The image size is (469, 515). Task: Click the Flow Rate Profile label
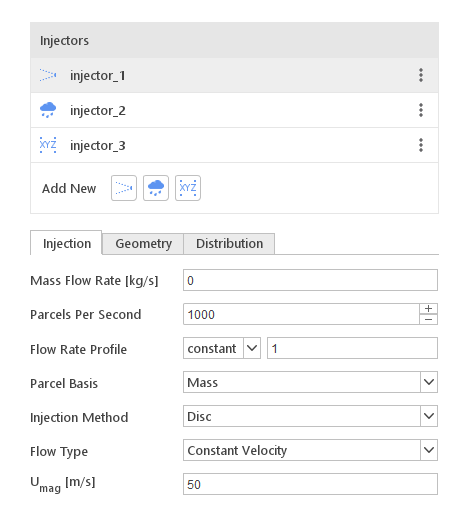(79, 349)
